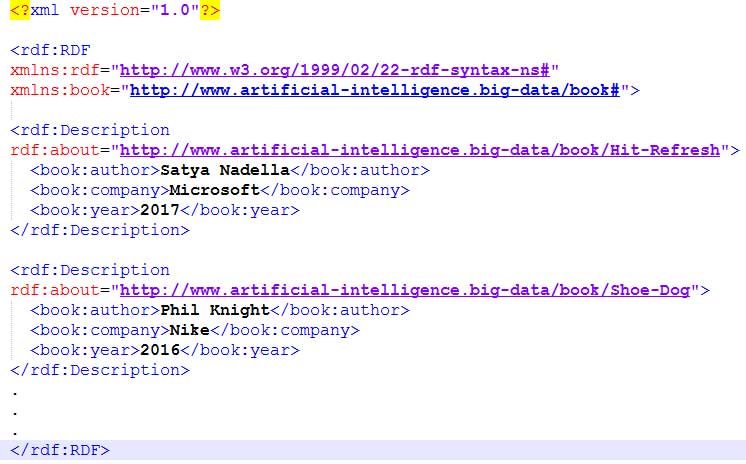This screenshot has width=746, height=464.
Task: Click the closing </book:year> tag after 2016
Action: click(240, 350)
